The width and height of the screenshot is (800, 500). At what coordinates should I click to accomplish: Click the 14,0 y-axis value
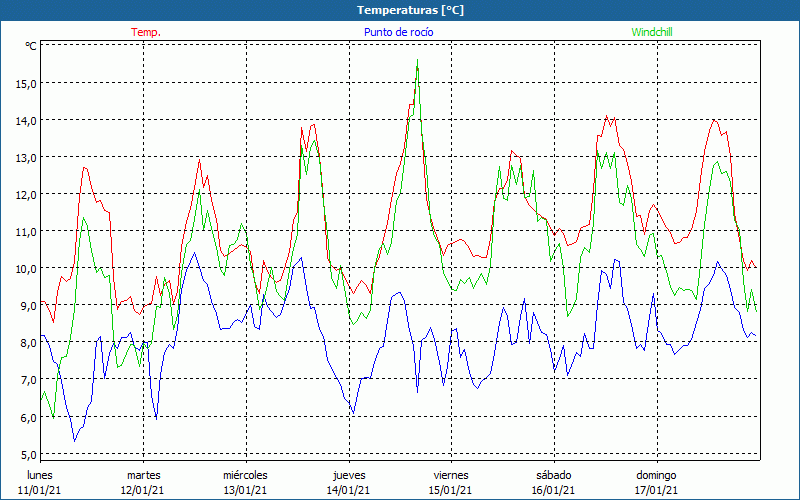click(26, 121)
